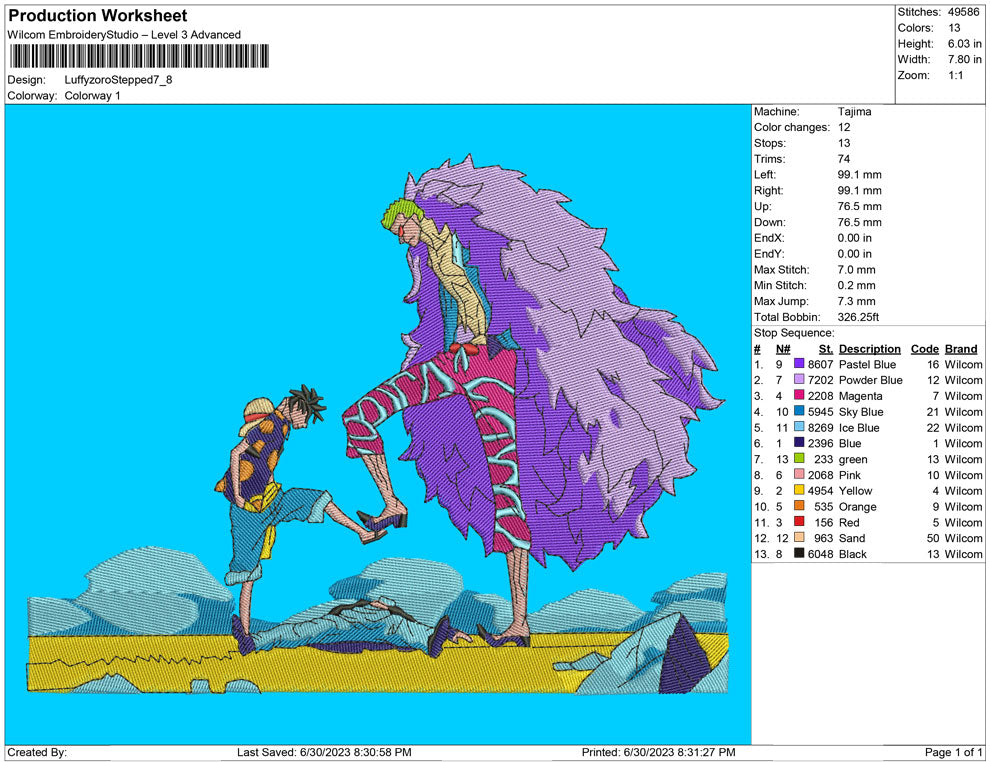Click the barcode under the worksheet title

click(139, 56)
